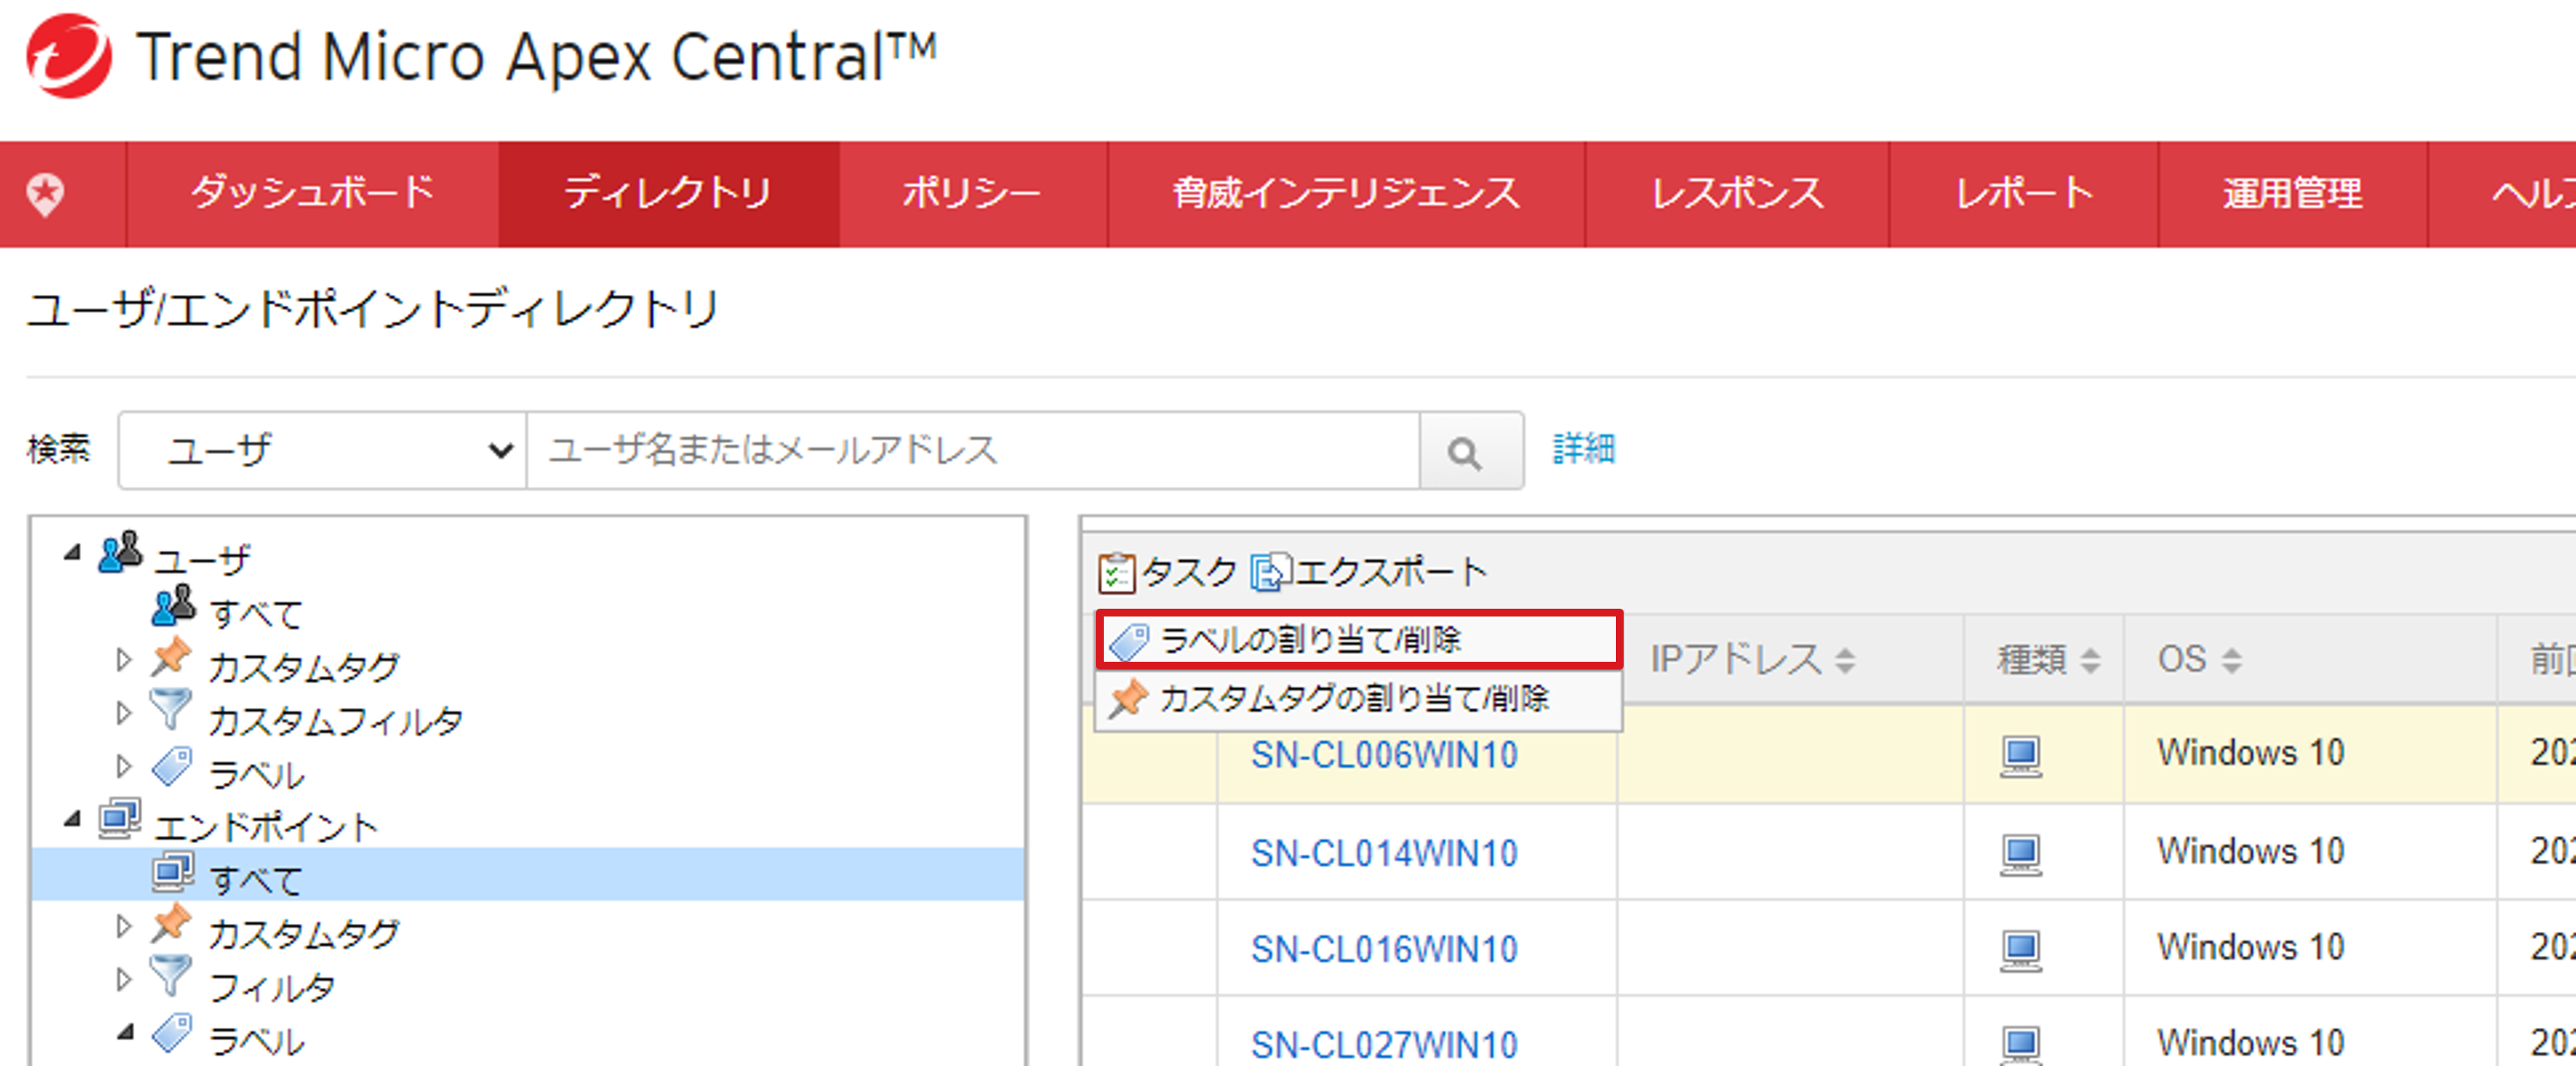Click the computer icon in SN-CL014WIN10 row
The width and height of the screenshot is (2576, 1066).
tap(2020, 853)
